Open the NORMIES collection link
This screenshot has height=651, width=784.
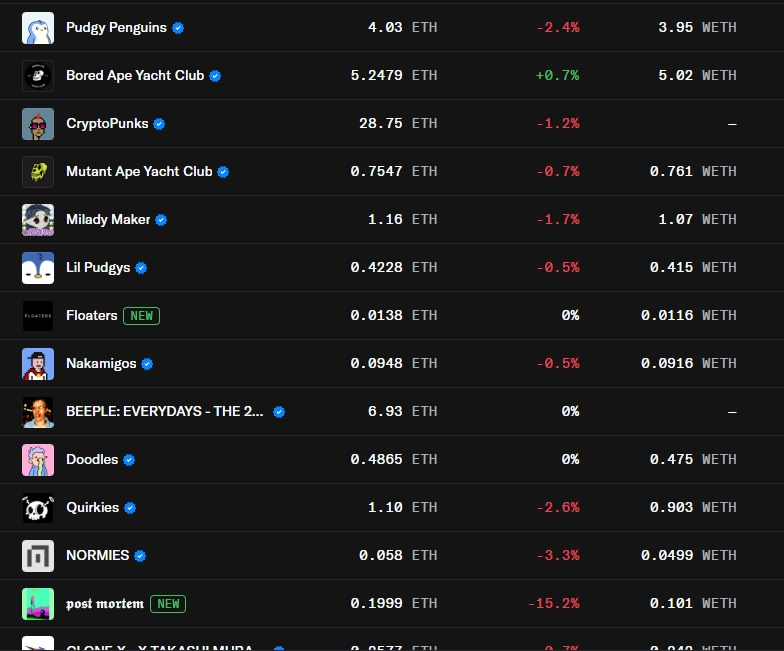[x=98, y=556]
